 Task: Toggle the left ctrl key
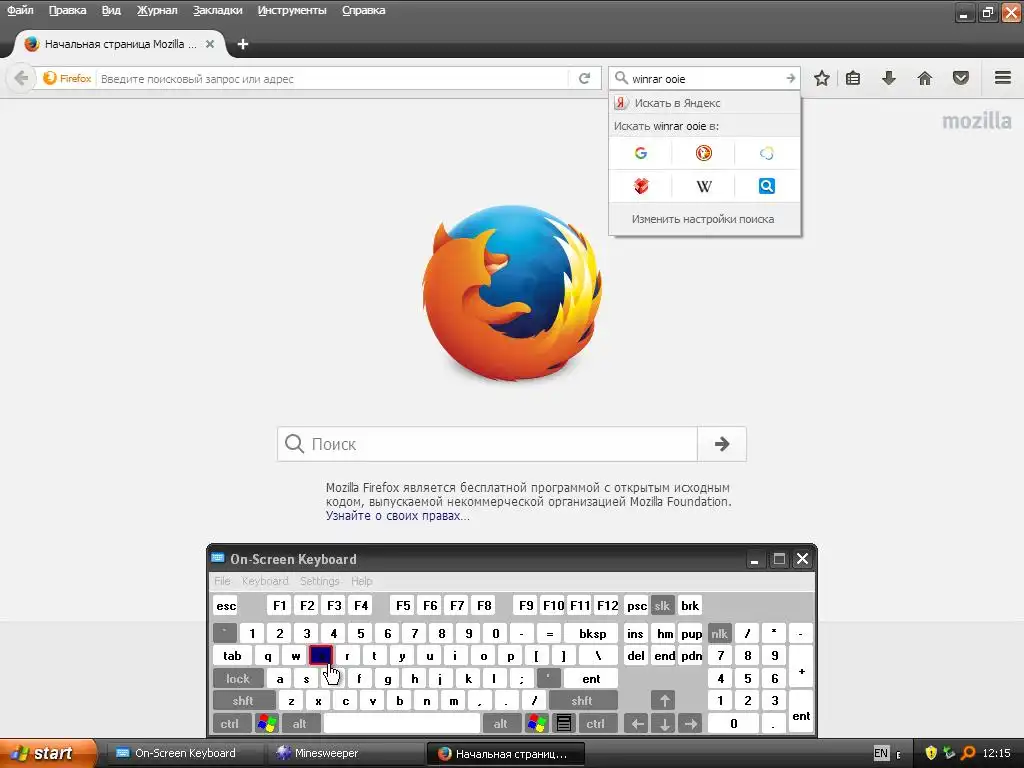231,724
